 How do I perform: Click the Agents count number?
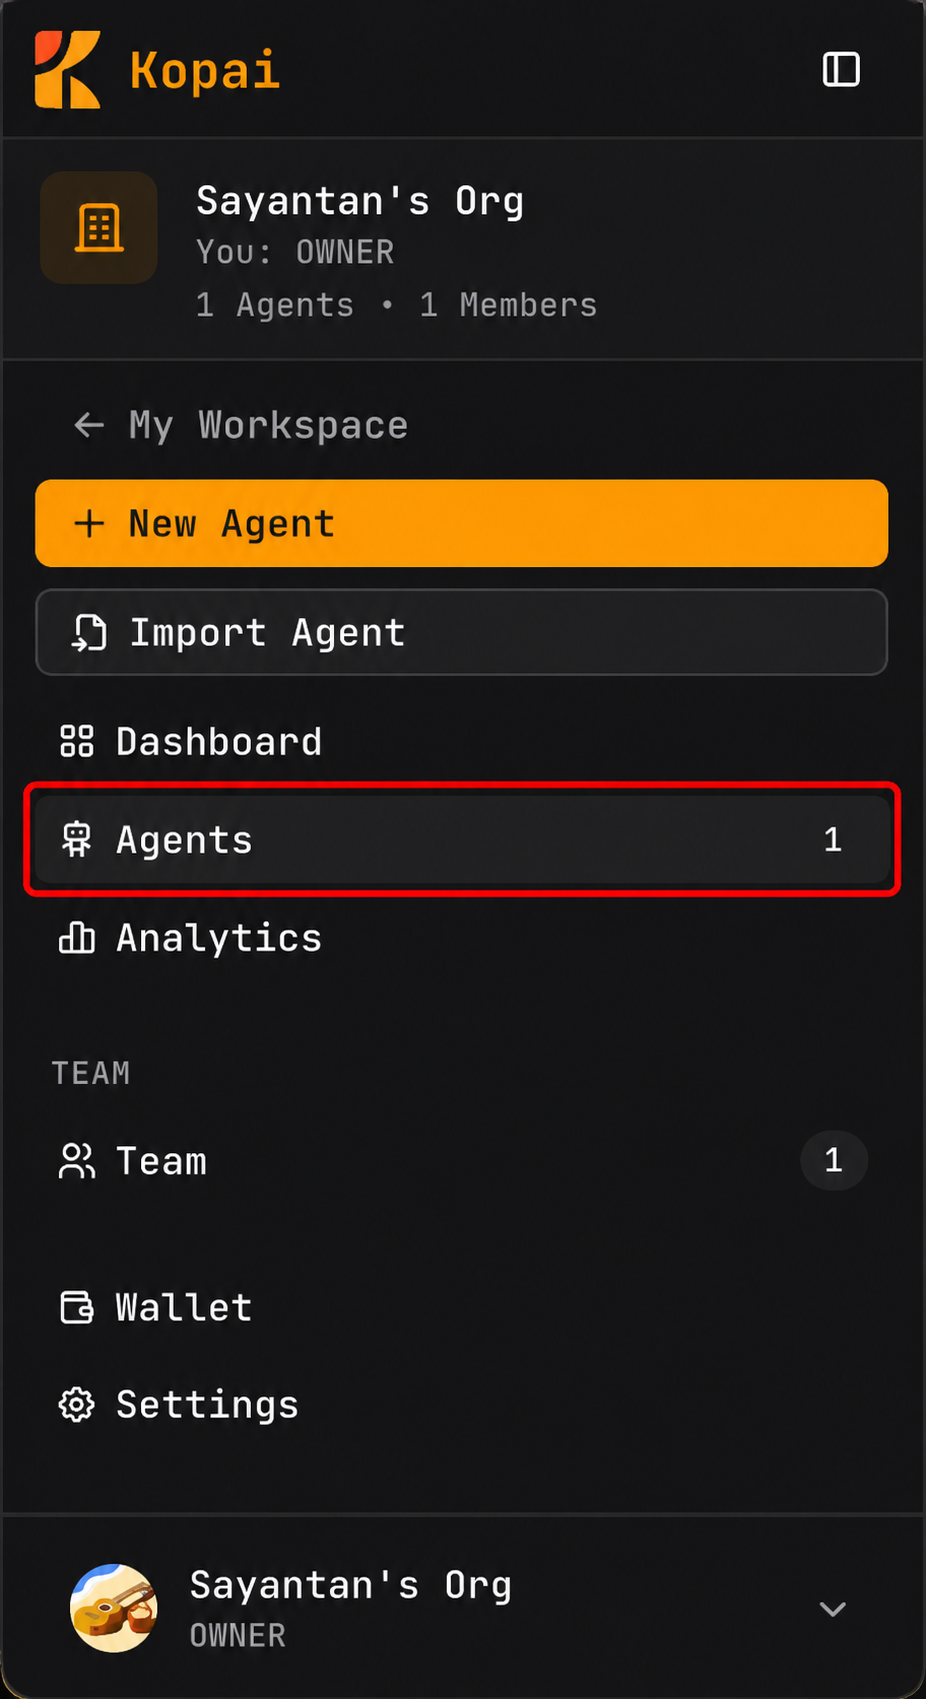833,840
